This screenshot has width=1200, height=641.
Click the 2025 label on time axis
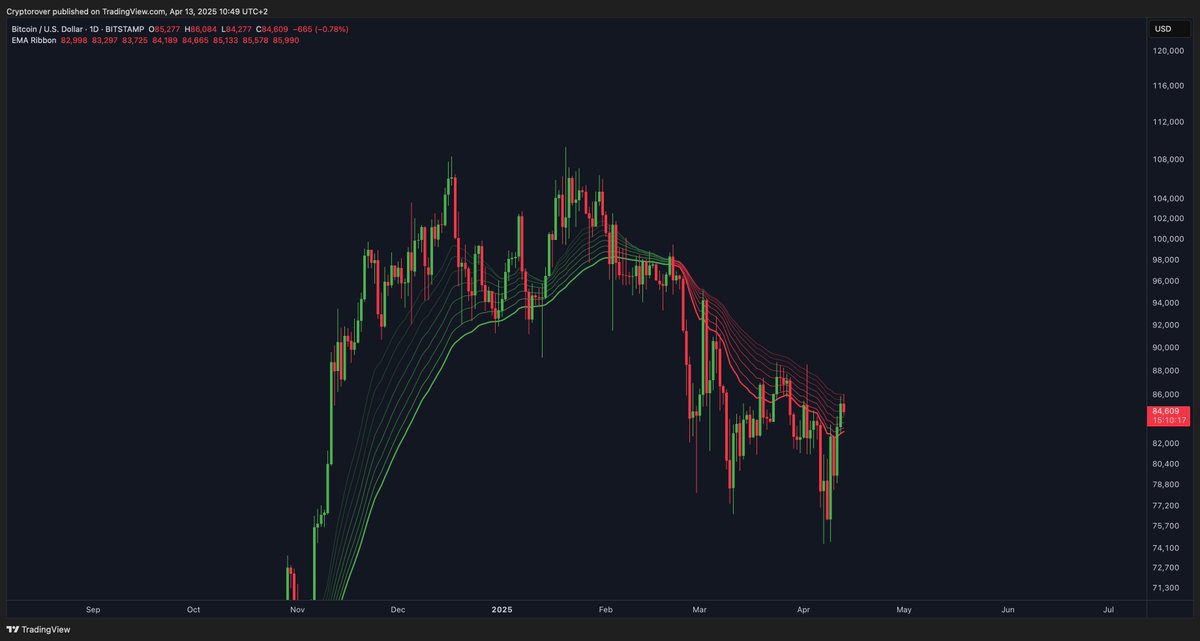[x=501, y=609]
